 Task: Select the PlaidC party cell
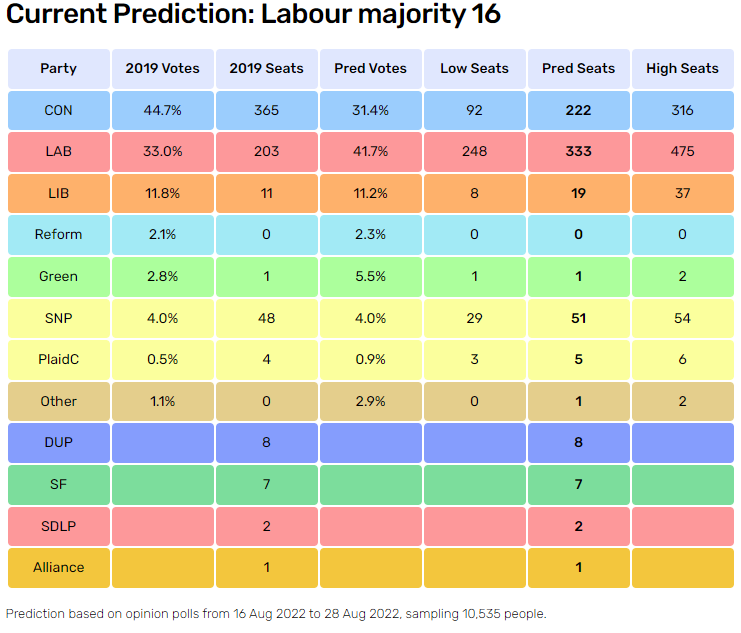[x=58, y=359]
